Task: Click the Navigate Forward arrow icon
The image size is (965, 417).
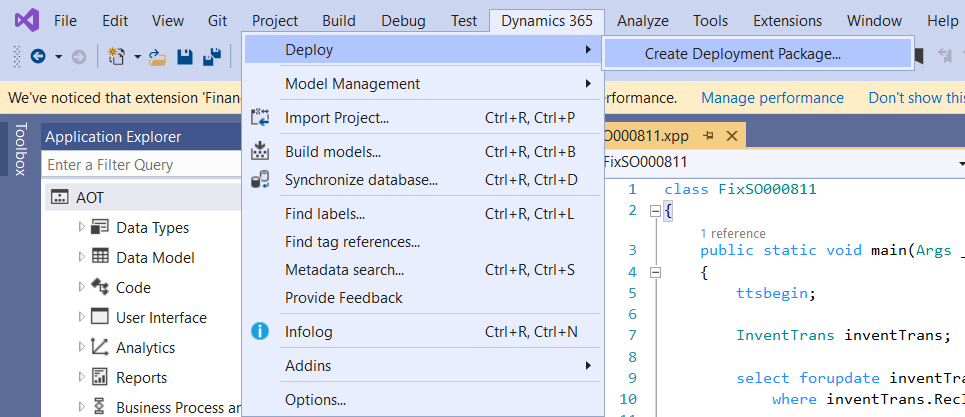Action: [79, 57]
